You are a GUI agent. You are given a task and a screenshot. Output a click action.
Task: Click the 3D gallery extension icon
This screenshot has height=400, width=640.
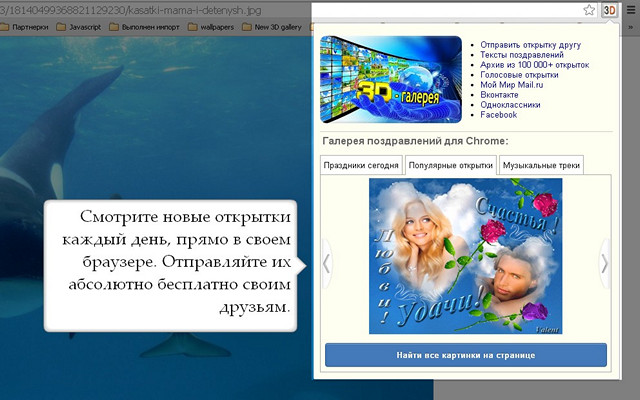tap(609, 10)
